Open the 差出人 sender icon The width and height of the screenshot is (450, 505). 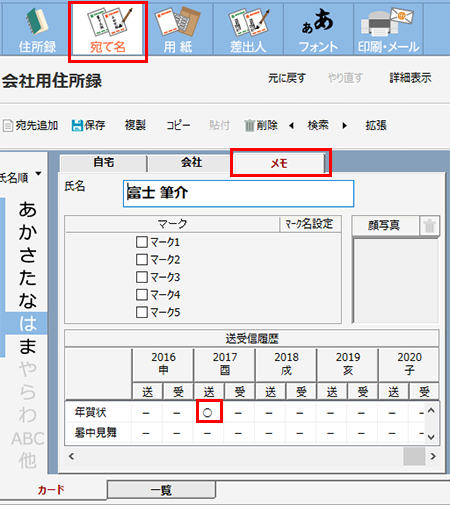pos(248,29)
